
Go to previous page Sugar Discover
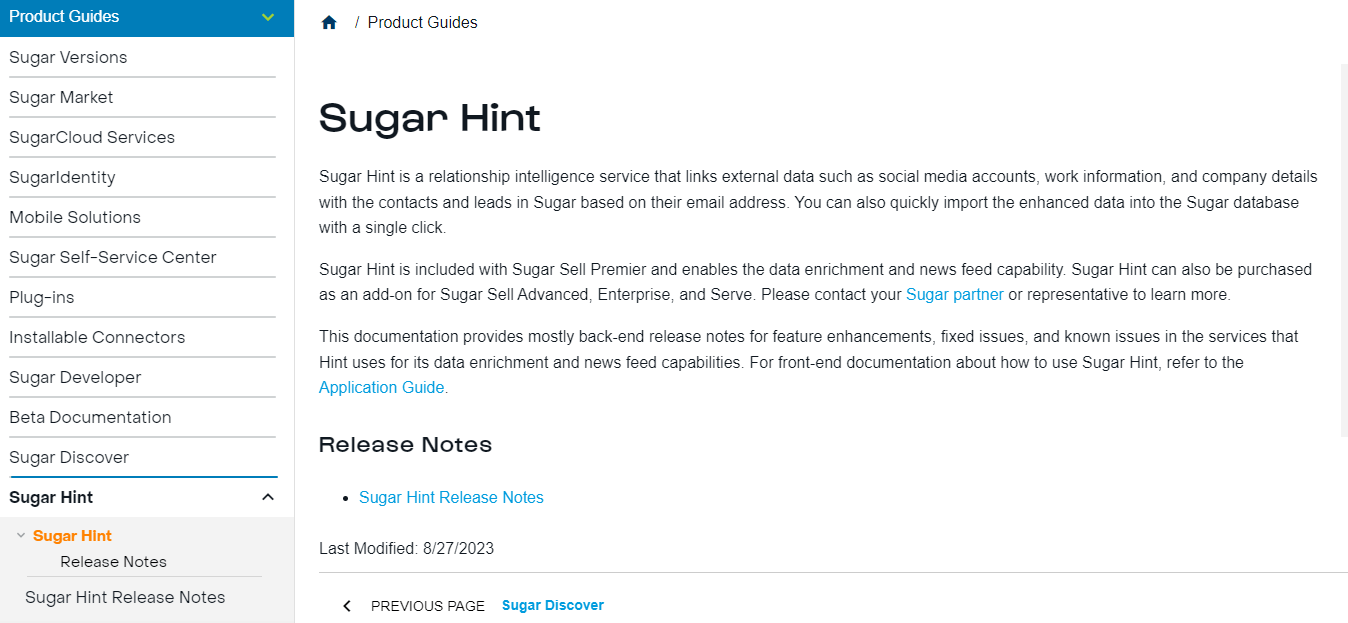[552, 605]
